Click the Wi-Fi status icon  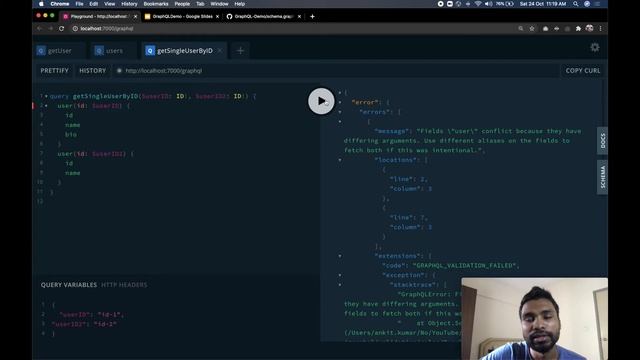click(x=478, y=4)
